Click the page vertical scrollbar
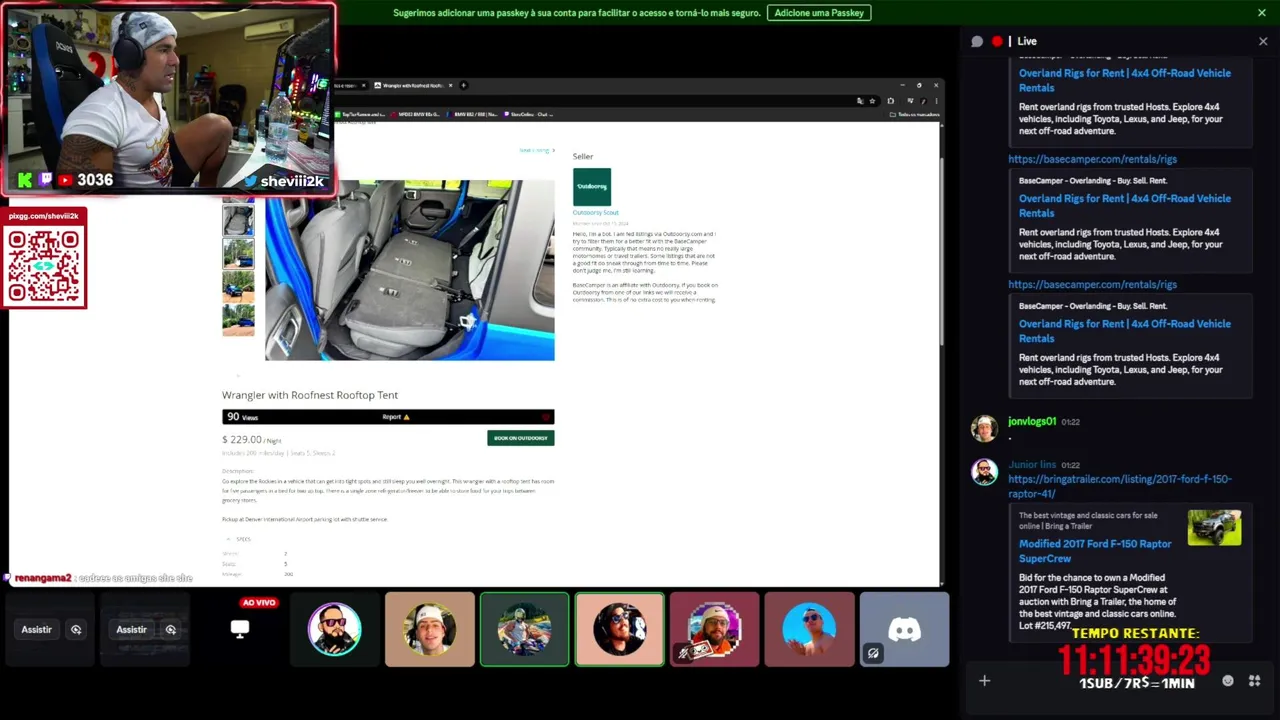Image resolution: width=1280 pixels, height=720 pixels. [x=941, y=250]
